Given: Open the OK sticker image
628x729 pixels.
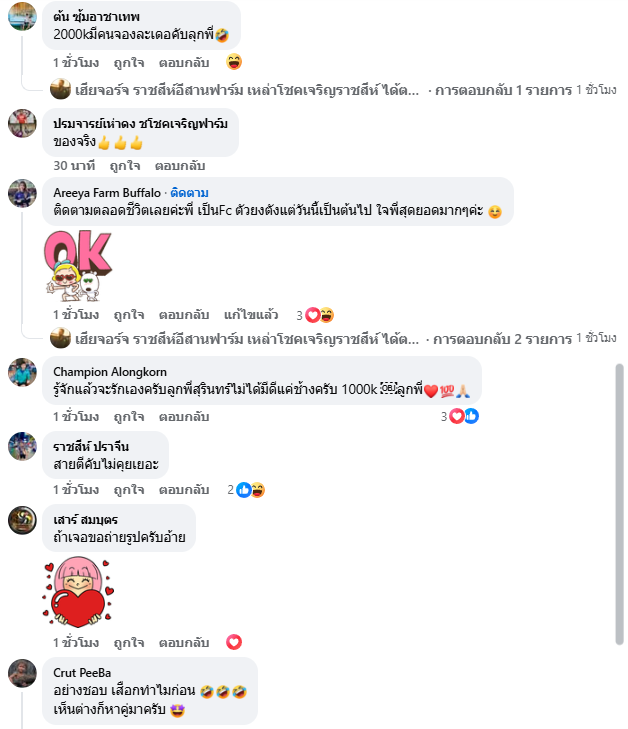Looking at the screenshot, I should click(x=78, y=266).
